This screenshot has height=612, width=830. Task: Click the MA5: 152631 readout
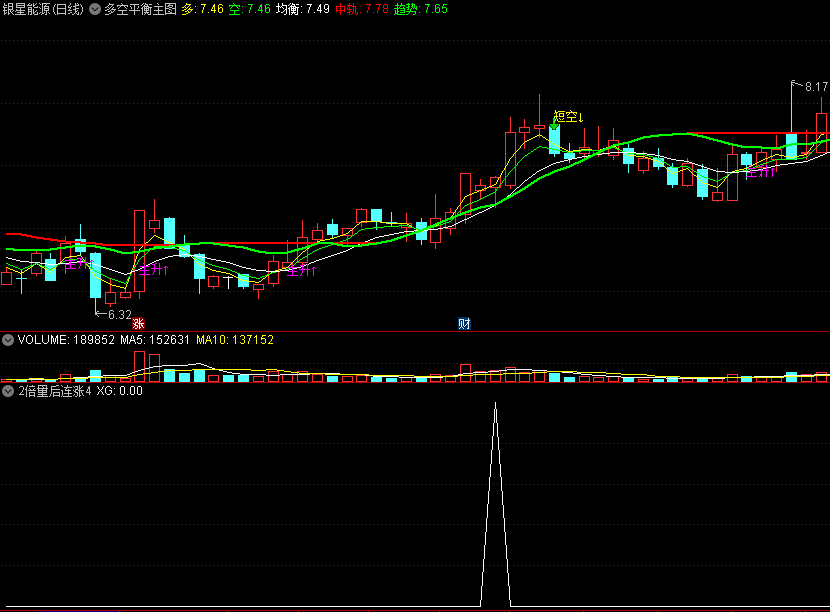[x=155, y=340]
